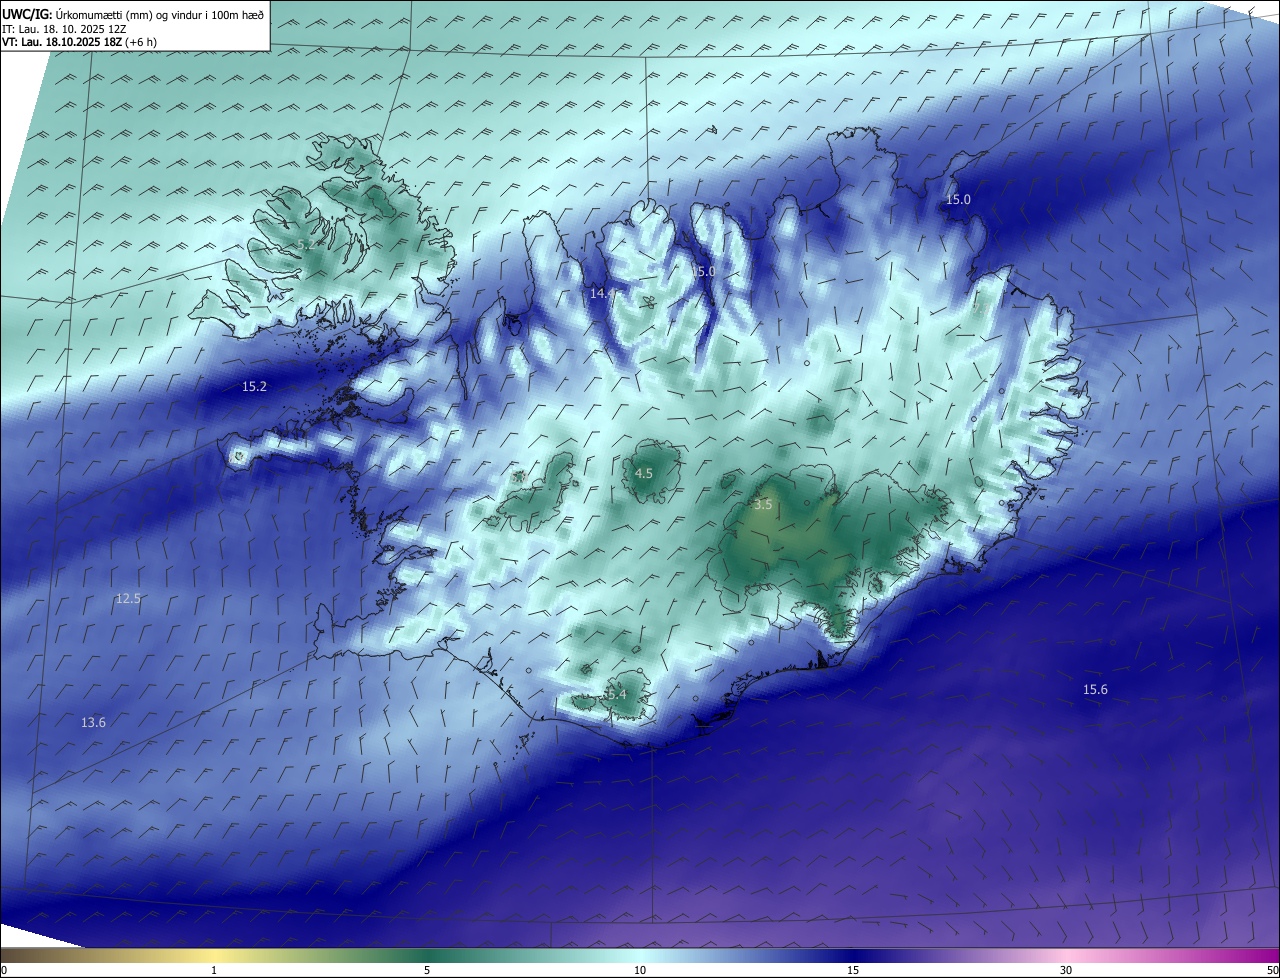Click the 13.6 value label on the map
Image resolution: width=1280 pixels, height=978 pixels.
(x=93, y=722)
